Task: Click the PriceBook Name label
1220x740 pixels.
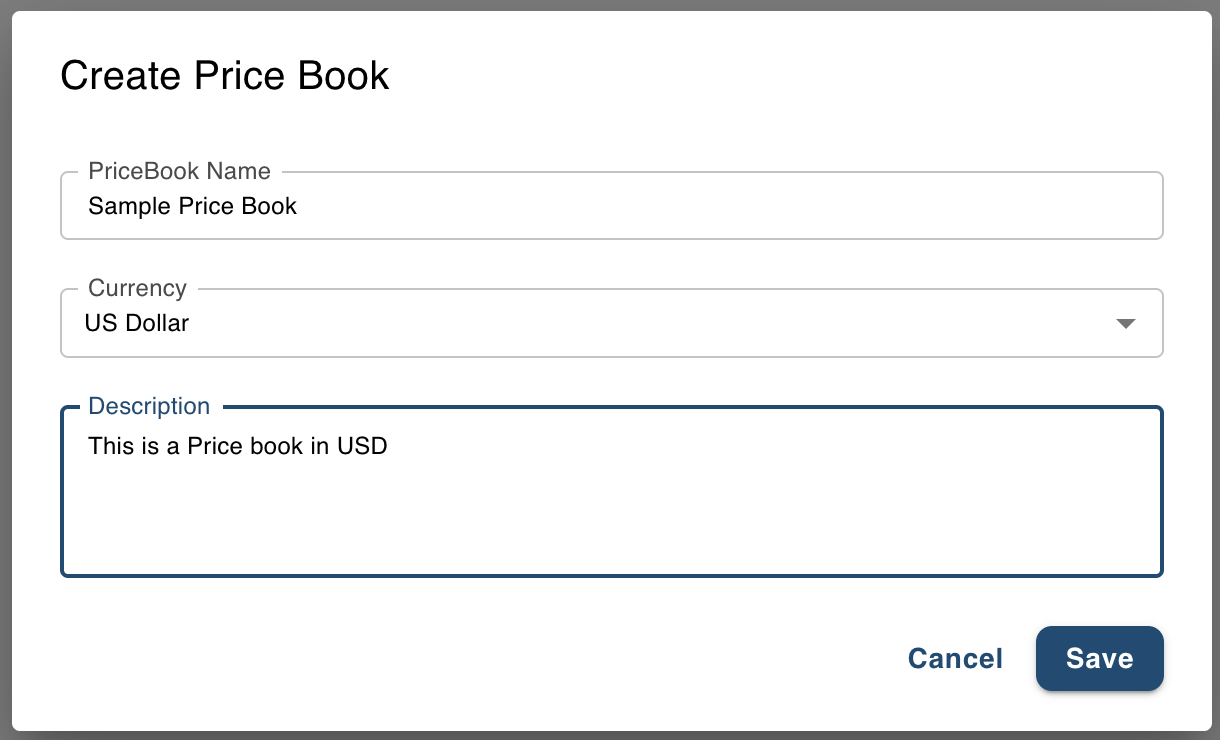Action: (179, 171)
